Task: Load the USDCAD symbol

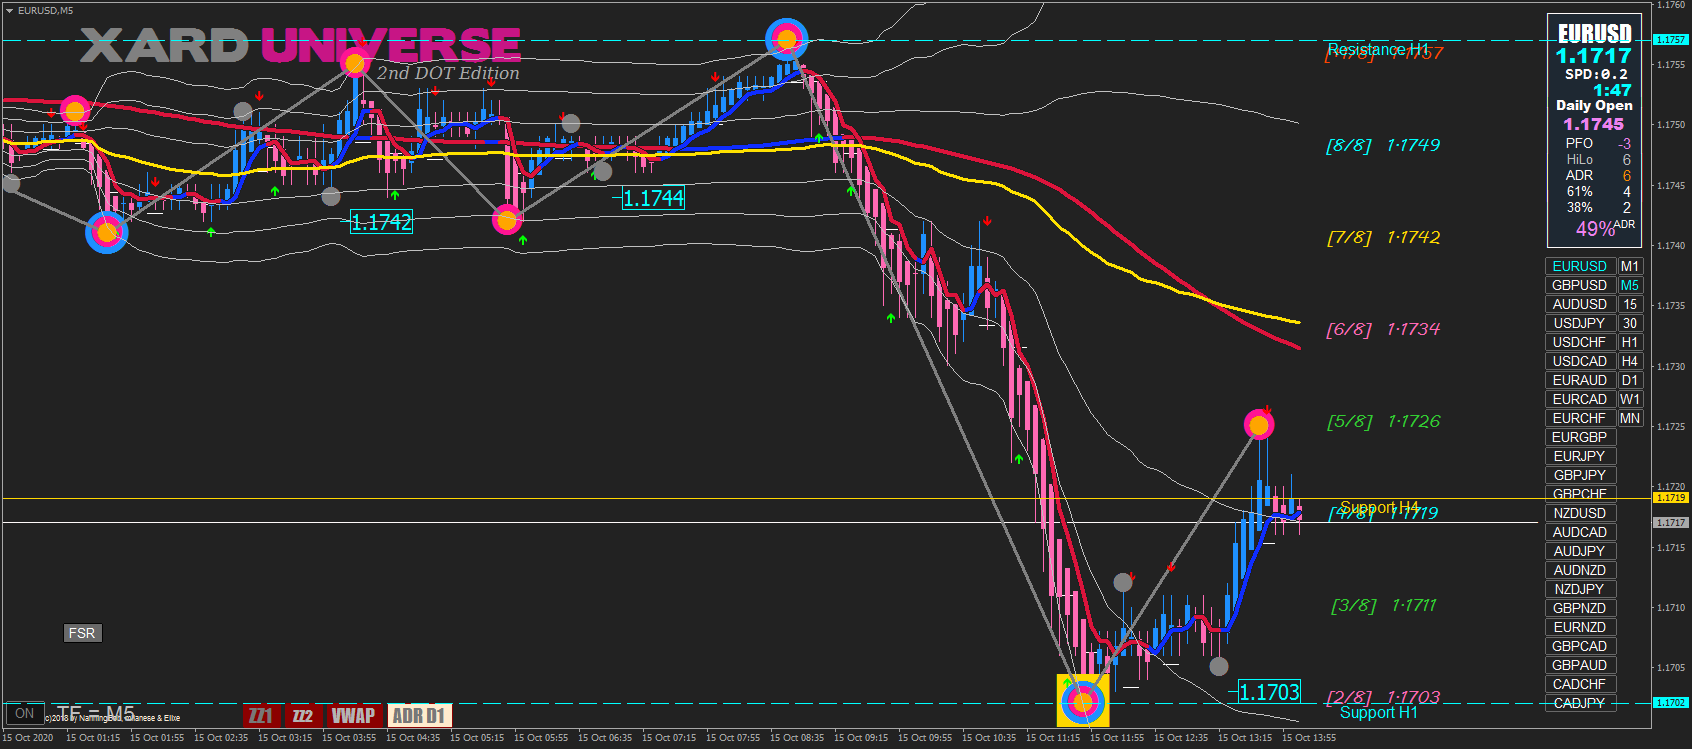Action: pos(1580,361)
